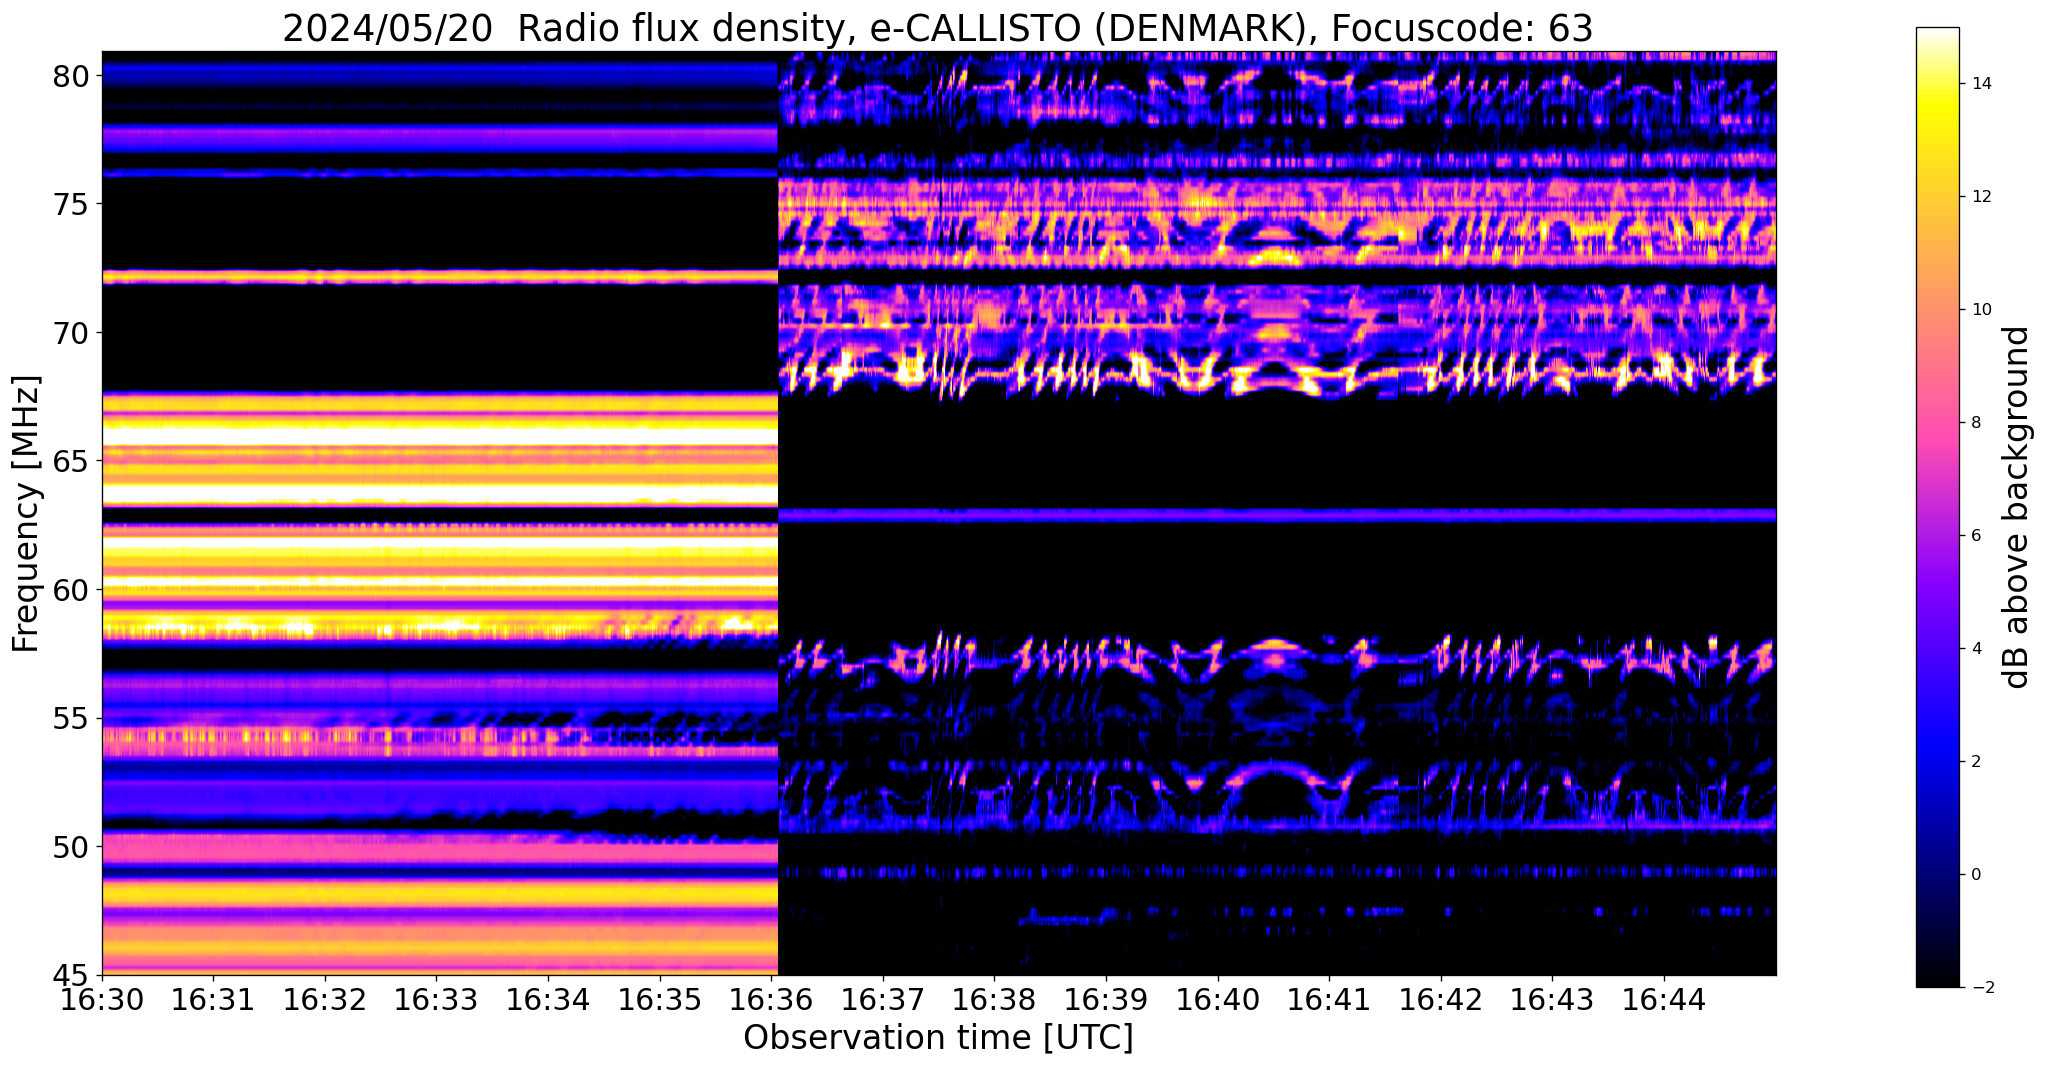This screenshot has height=1067, width=2047.
Task: Click the 16:34 time tick label
Action: click(x=548, y=1000)
